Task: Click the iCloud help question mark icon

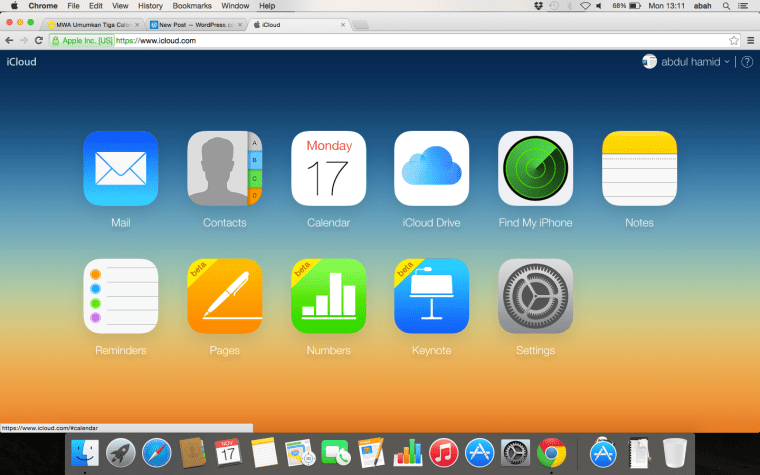Action: point(747,62)
